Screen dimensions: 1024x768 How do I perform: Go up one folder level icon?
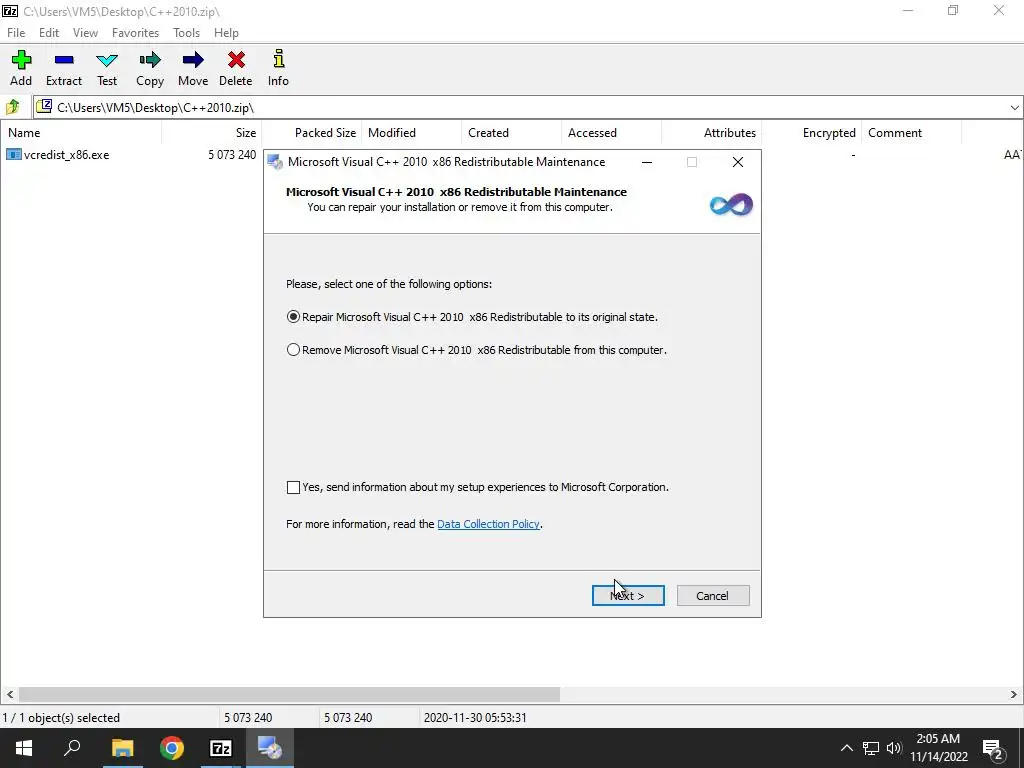[12, 107]
